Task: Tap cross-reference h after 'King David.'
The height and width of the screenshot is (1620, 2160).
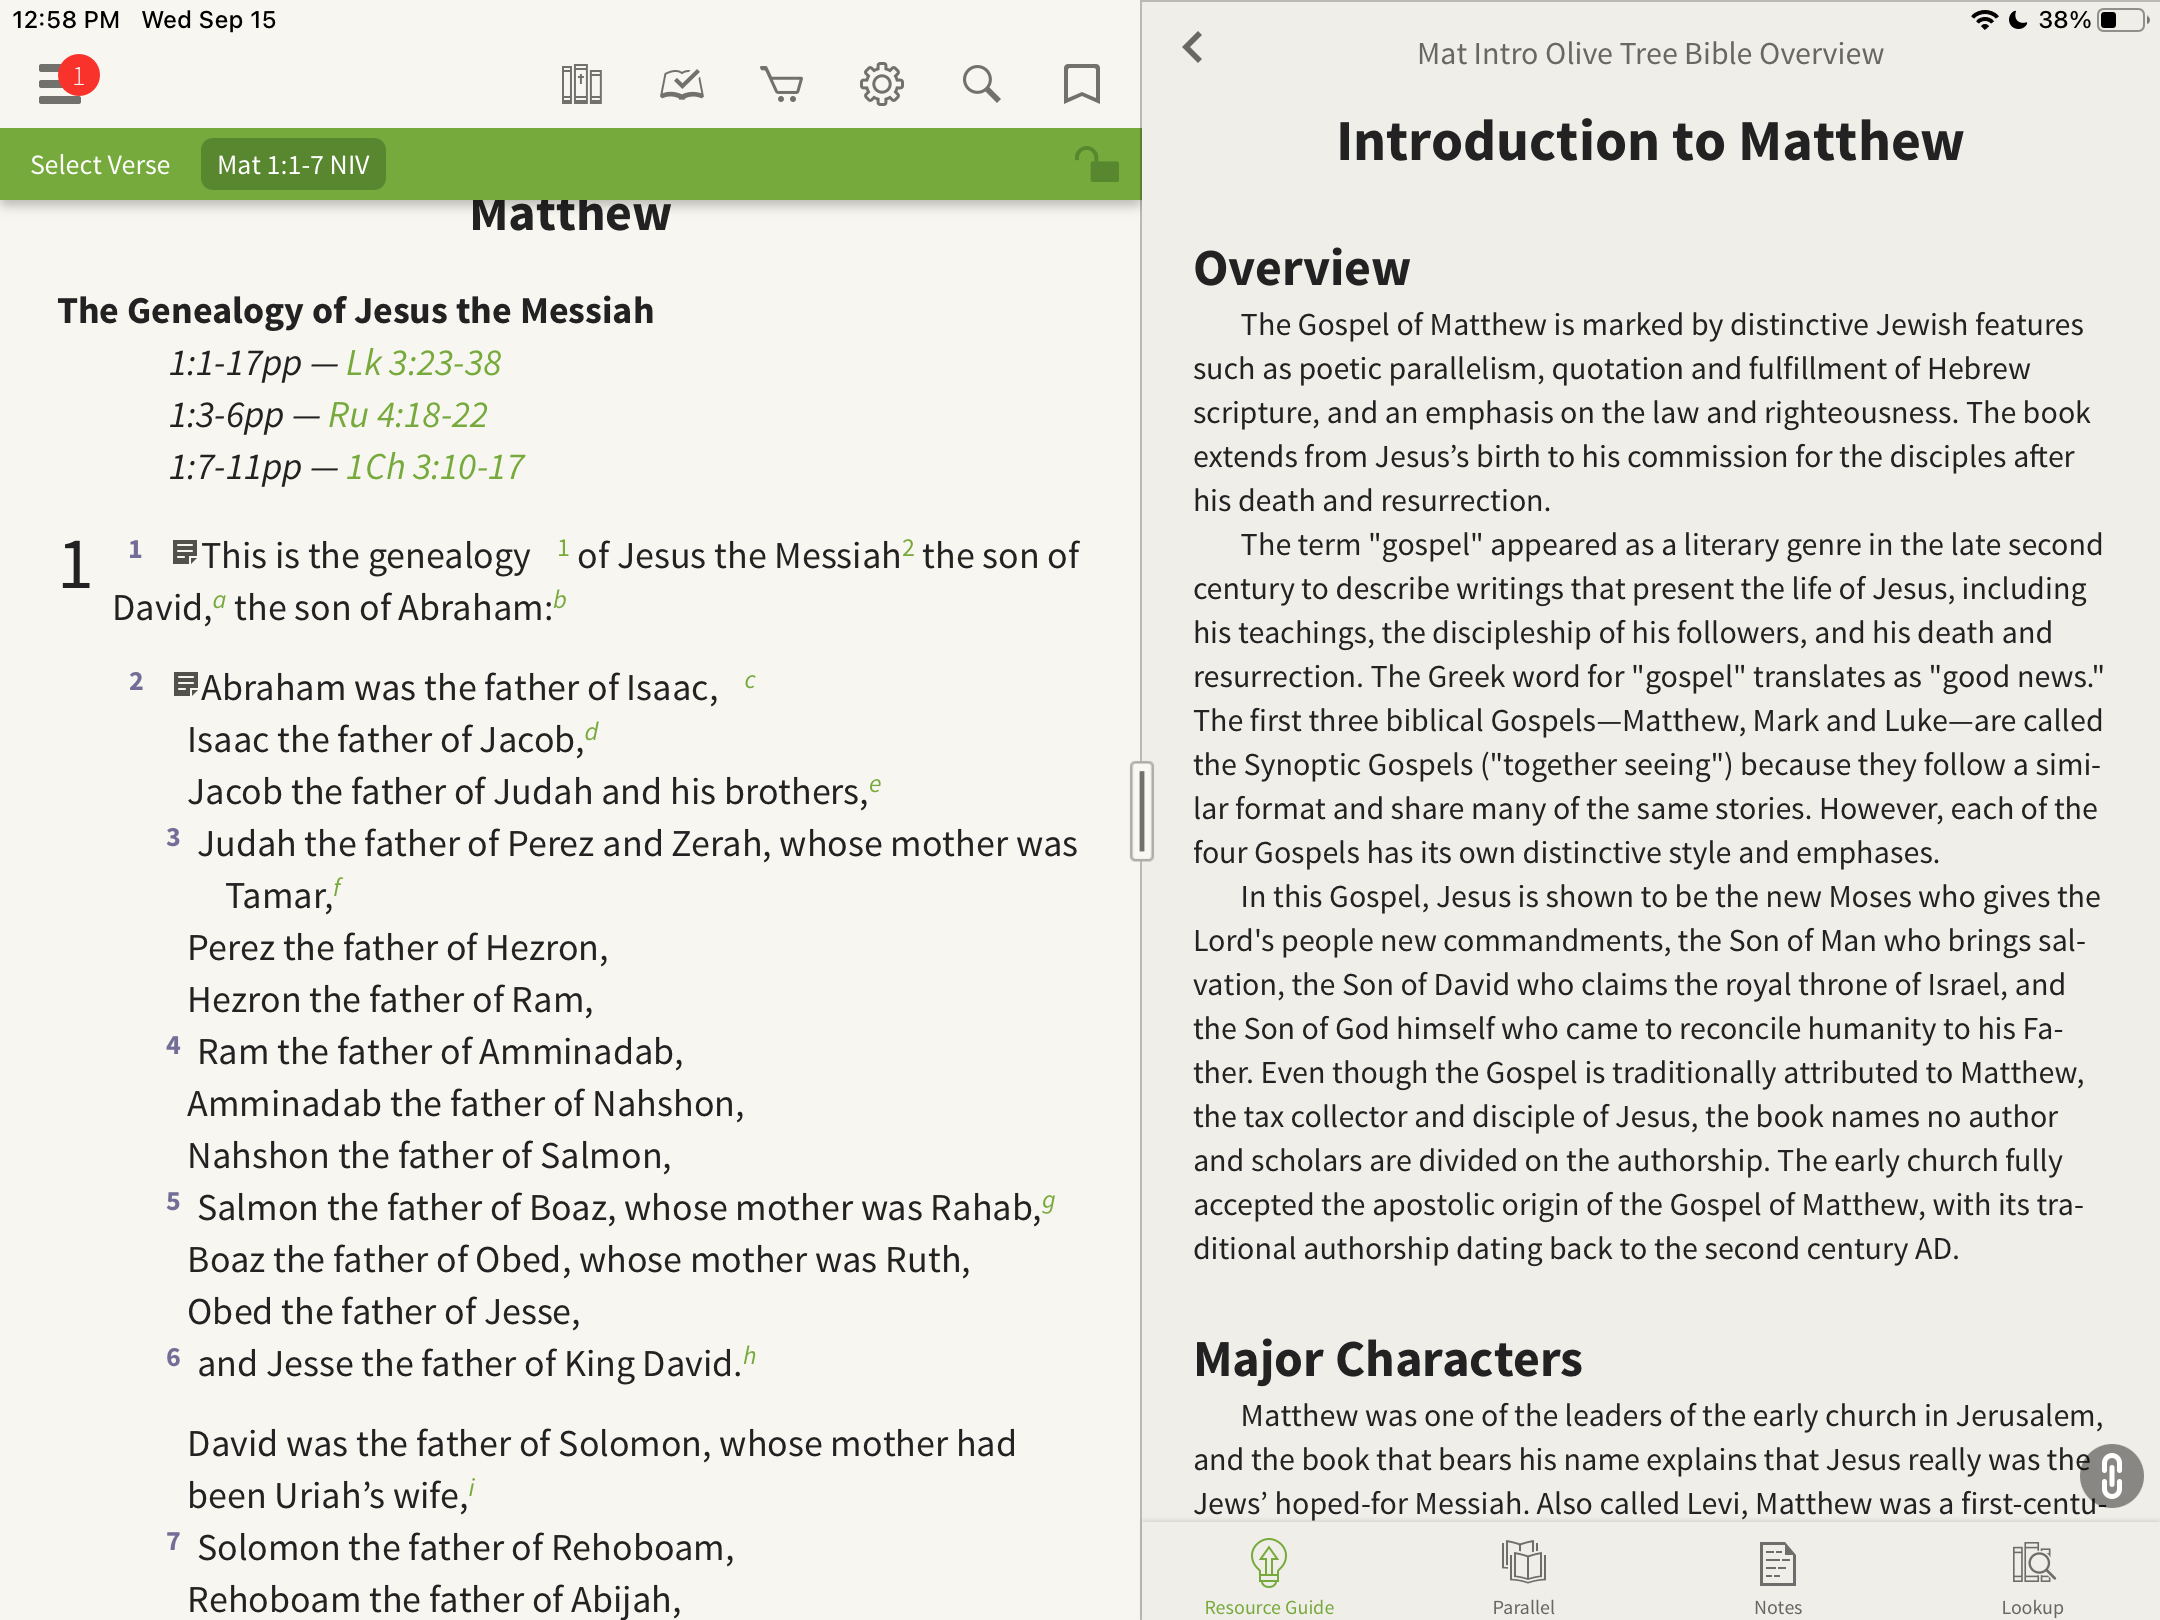Action: 750,1356
